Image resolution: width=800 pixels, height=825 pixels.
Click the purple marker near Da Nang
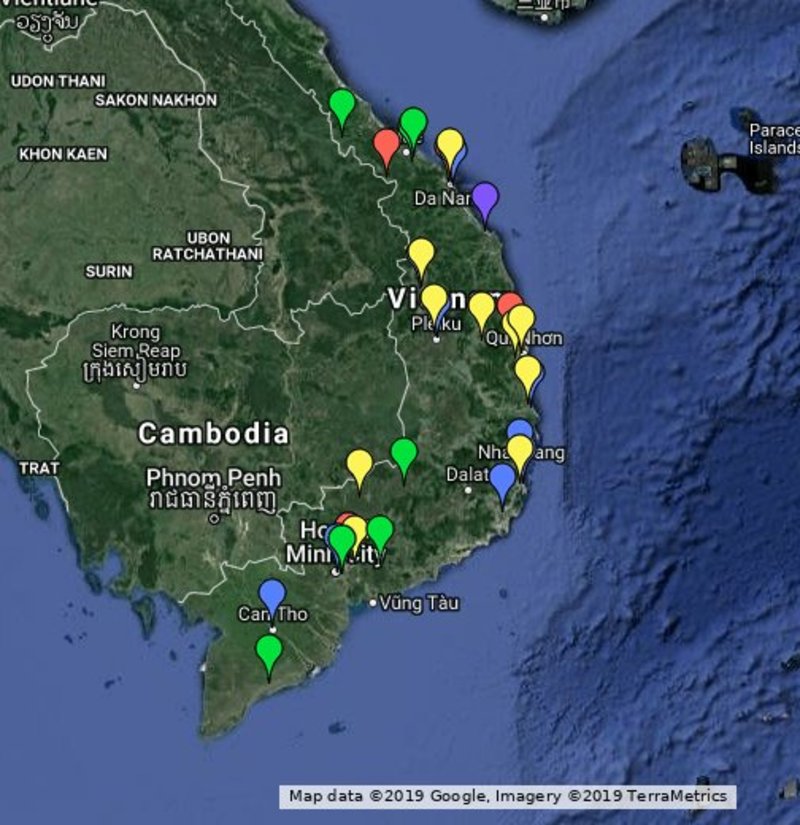tap(485, 198)
